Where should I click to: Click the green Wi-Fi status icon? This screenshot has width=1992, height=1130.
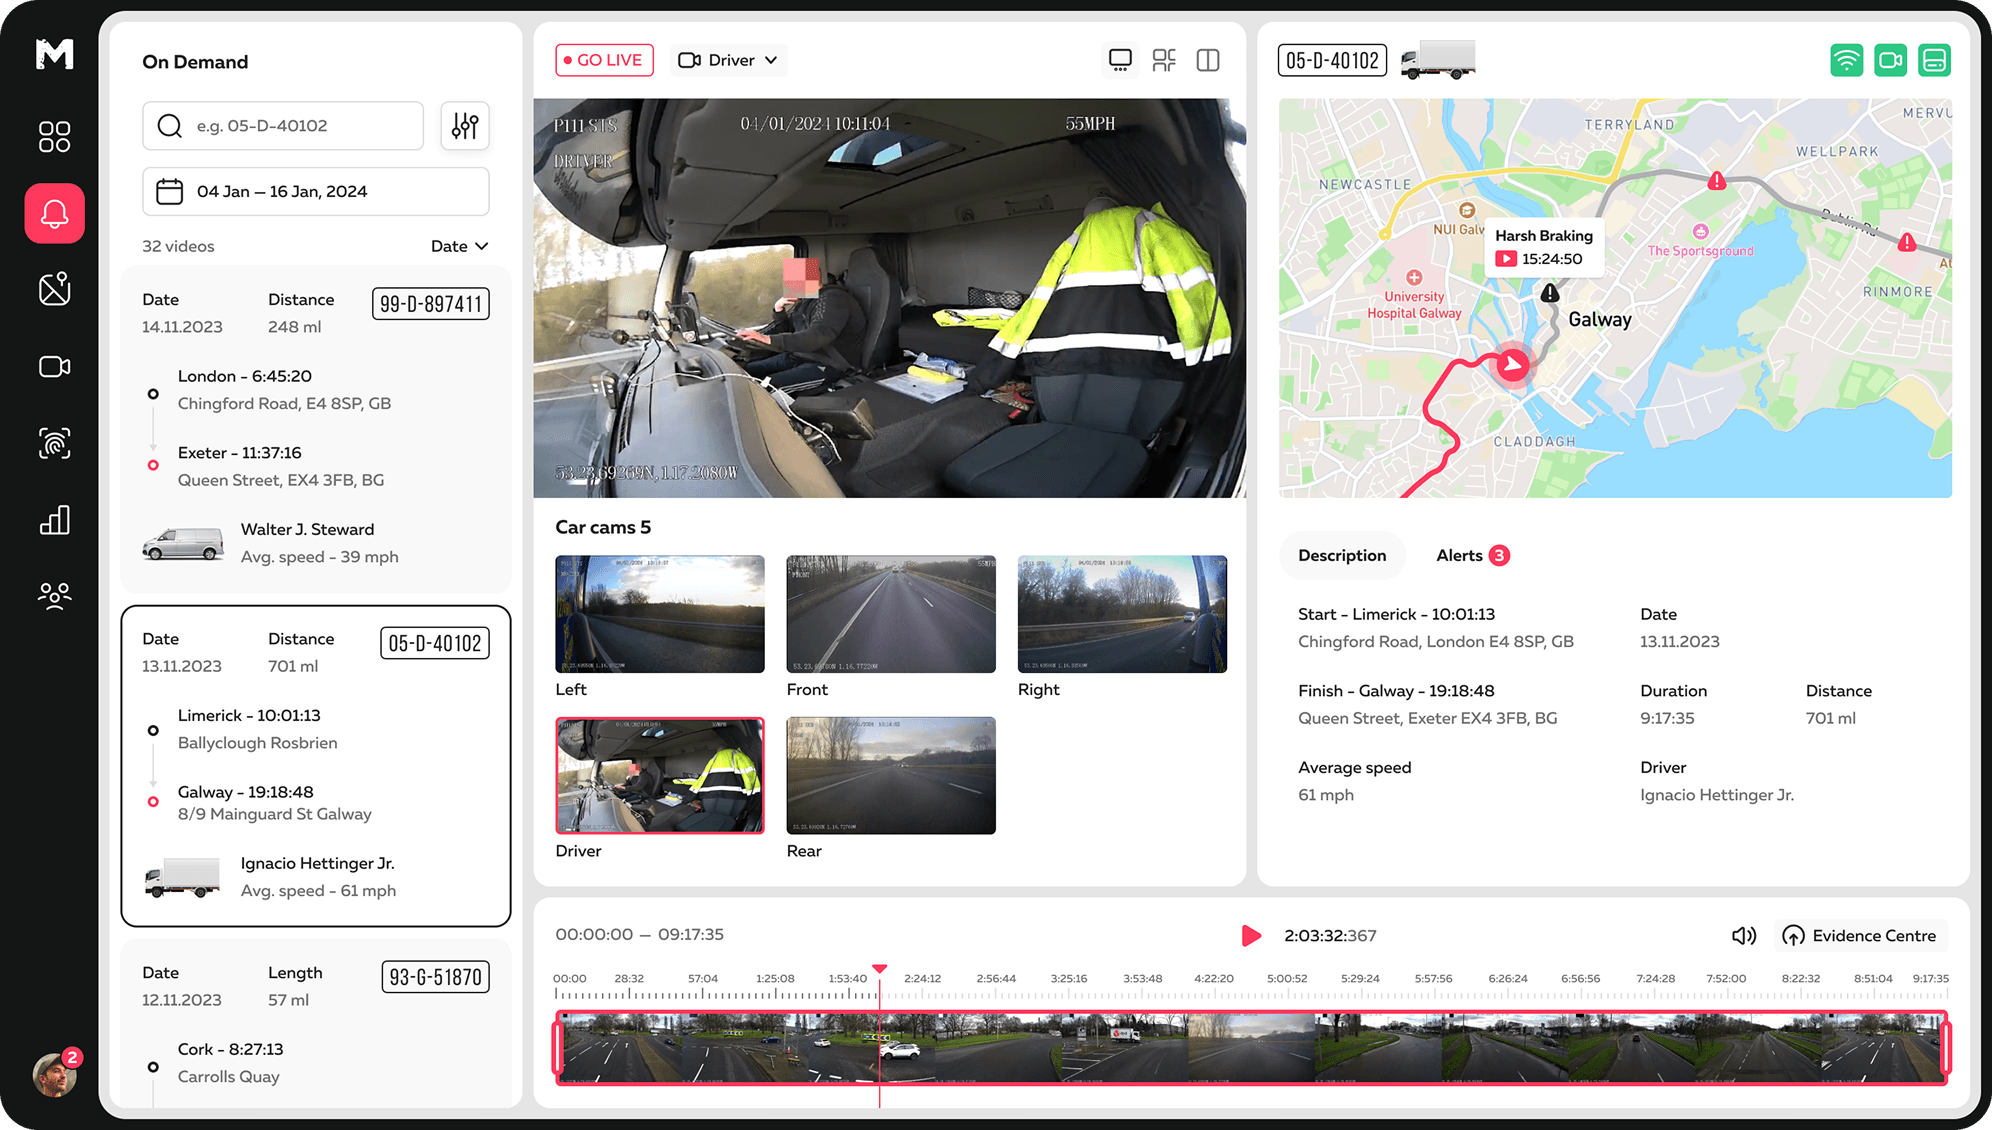(x=1846, y=60)
